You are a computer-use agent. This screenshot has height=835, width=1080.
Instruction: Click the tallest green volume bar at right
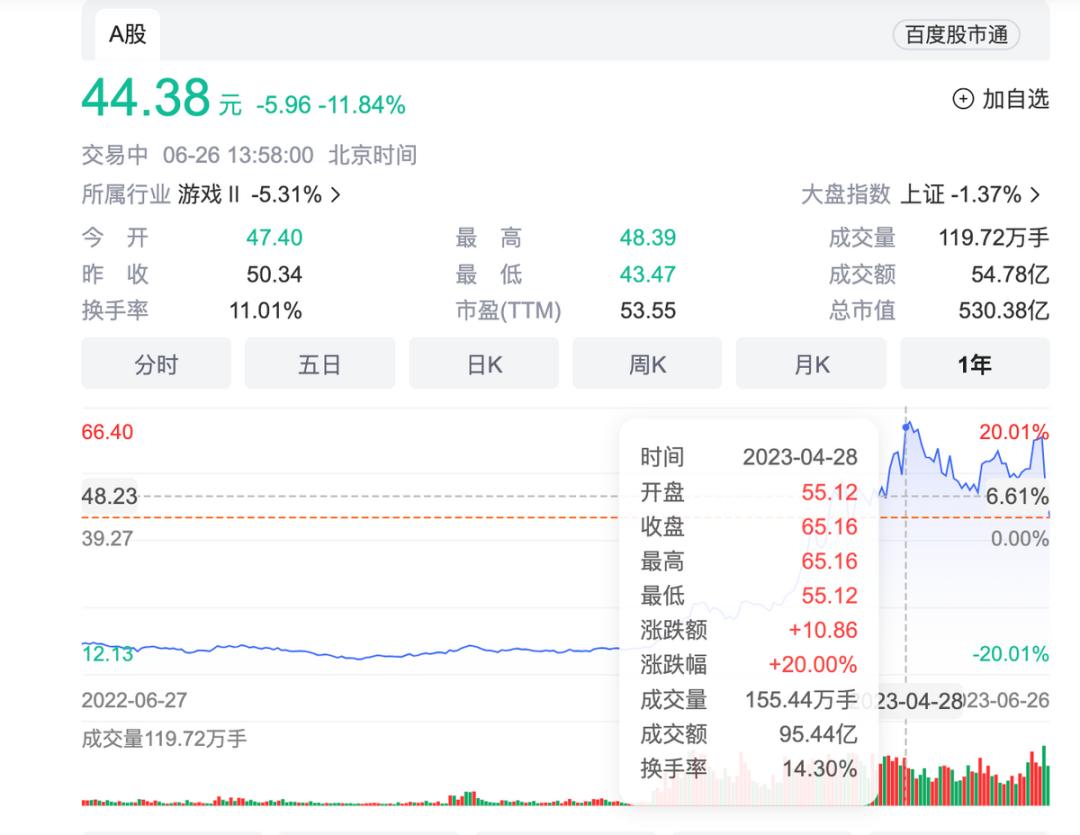[1044, 775]
